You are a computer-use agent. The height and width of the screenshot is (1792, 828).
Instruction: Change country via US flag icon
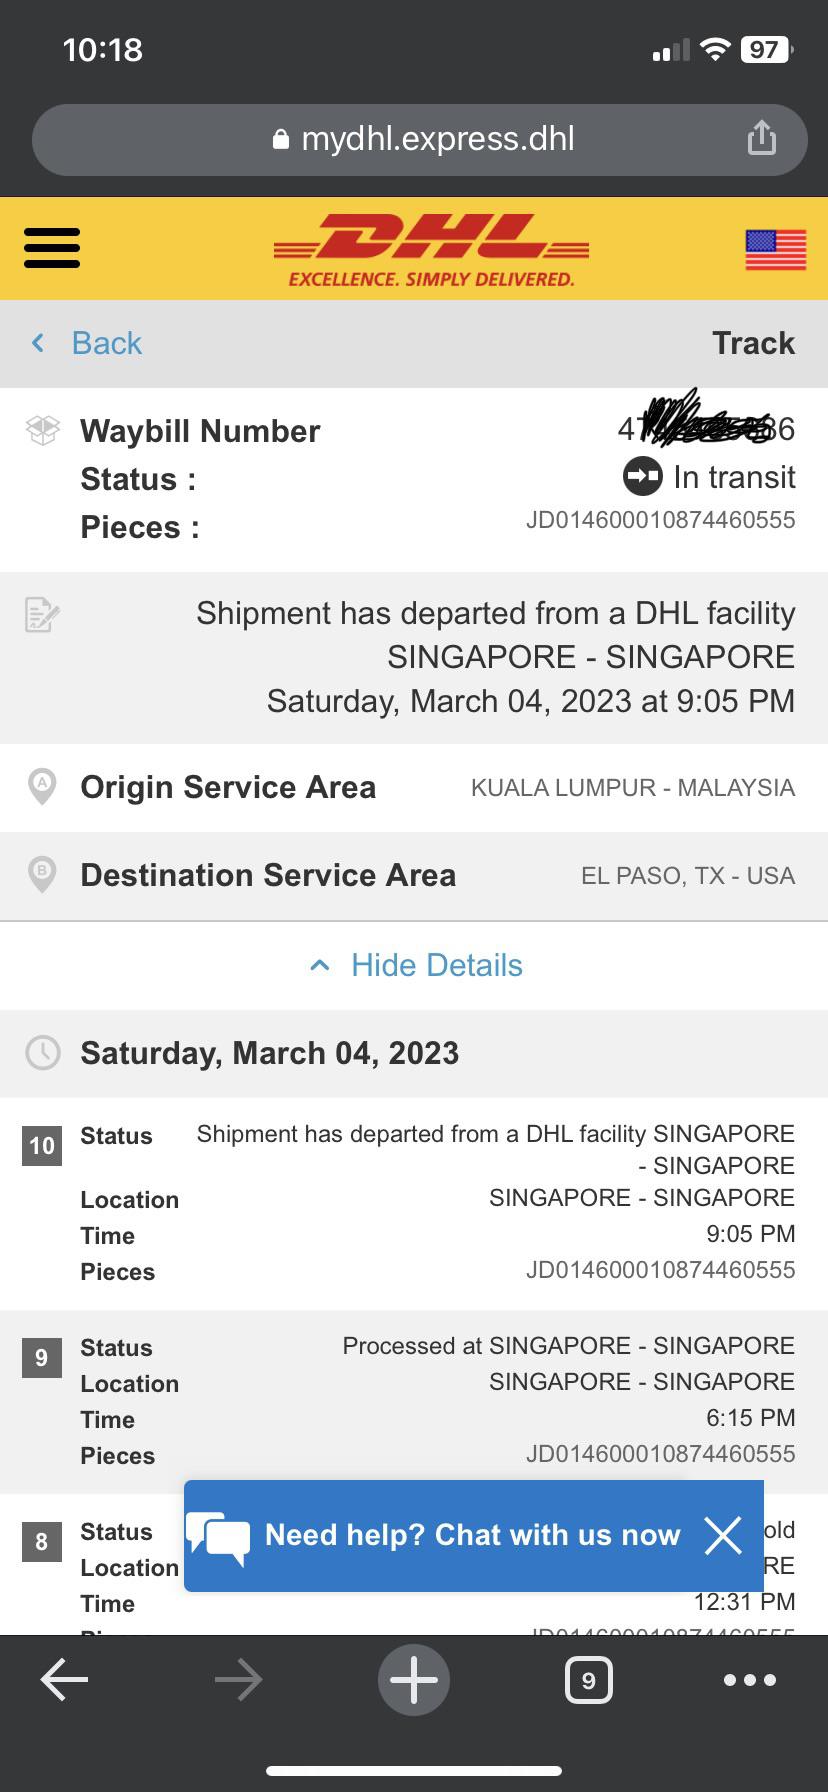pyautogui.click(x=775, y=250)
